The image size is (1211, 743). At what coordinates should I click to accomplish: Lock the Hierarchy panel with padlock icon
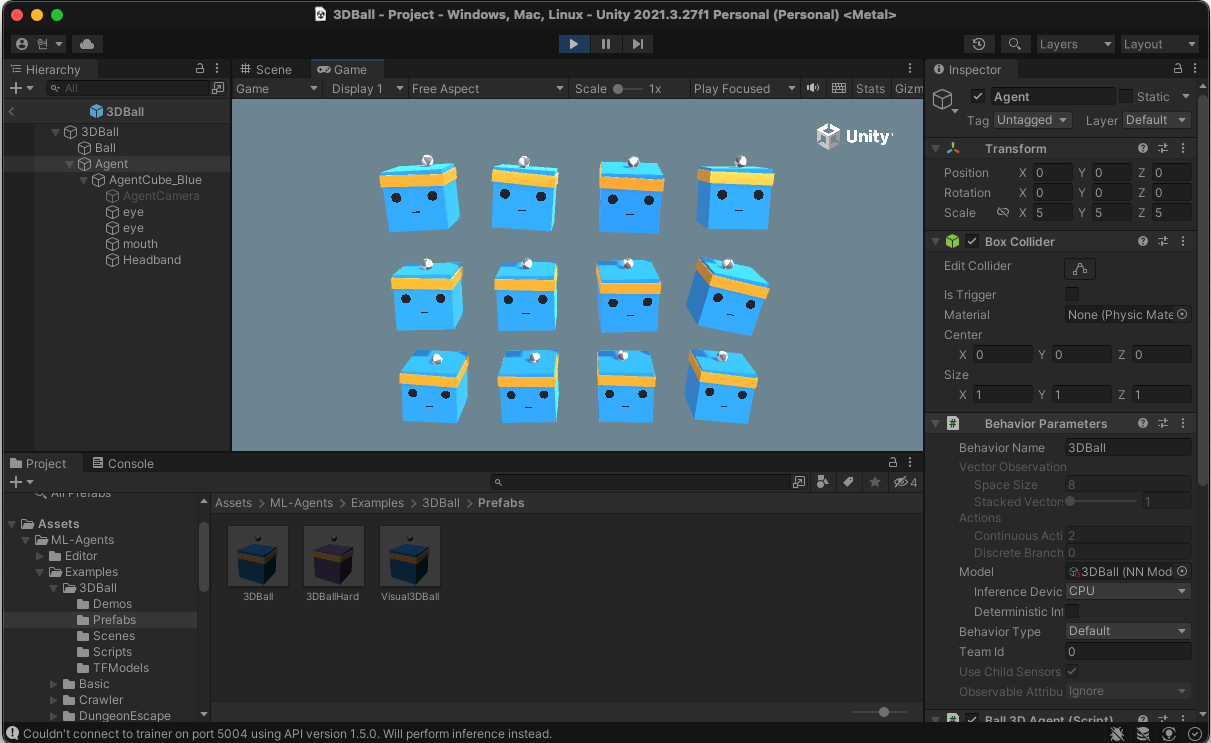click(200, 69)
